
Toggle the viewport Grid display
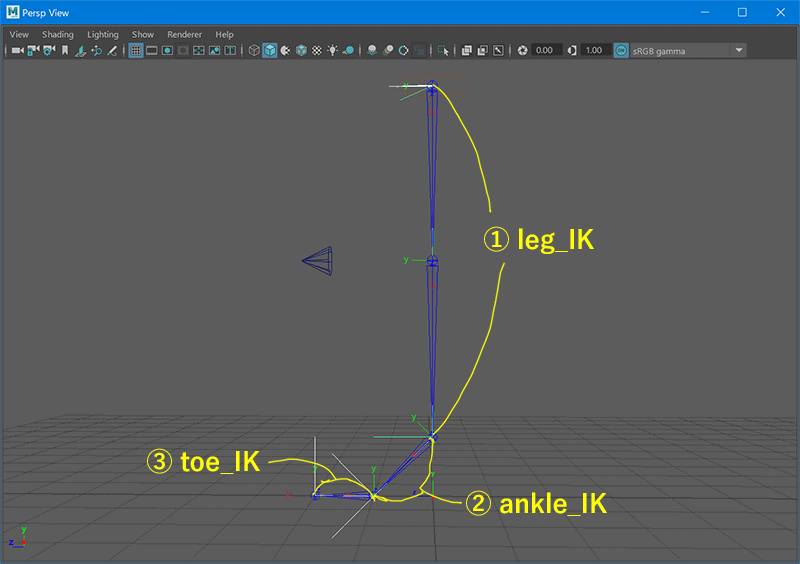click(x=136, y=51)
